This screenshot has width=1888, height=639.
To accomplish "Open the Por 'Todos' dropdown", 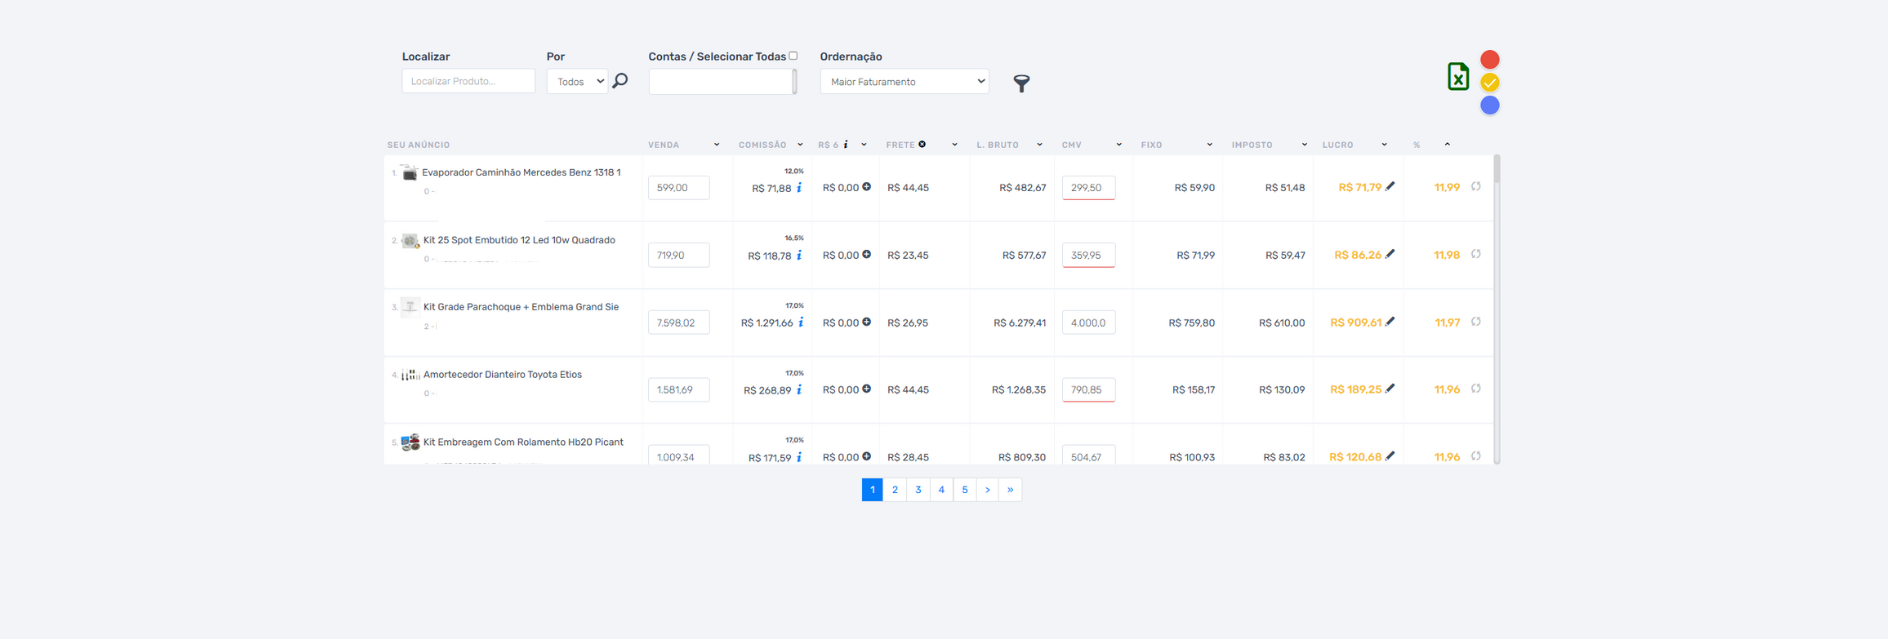I will 578,82.
